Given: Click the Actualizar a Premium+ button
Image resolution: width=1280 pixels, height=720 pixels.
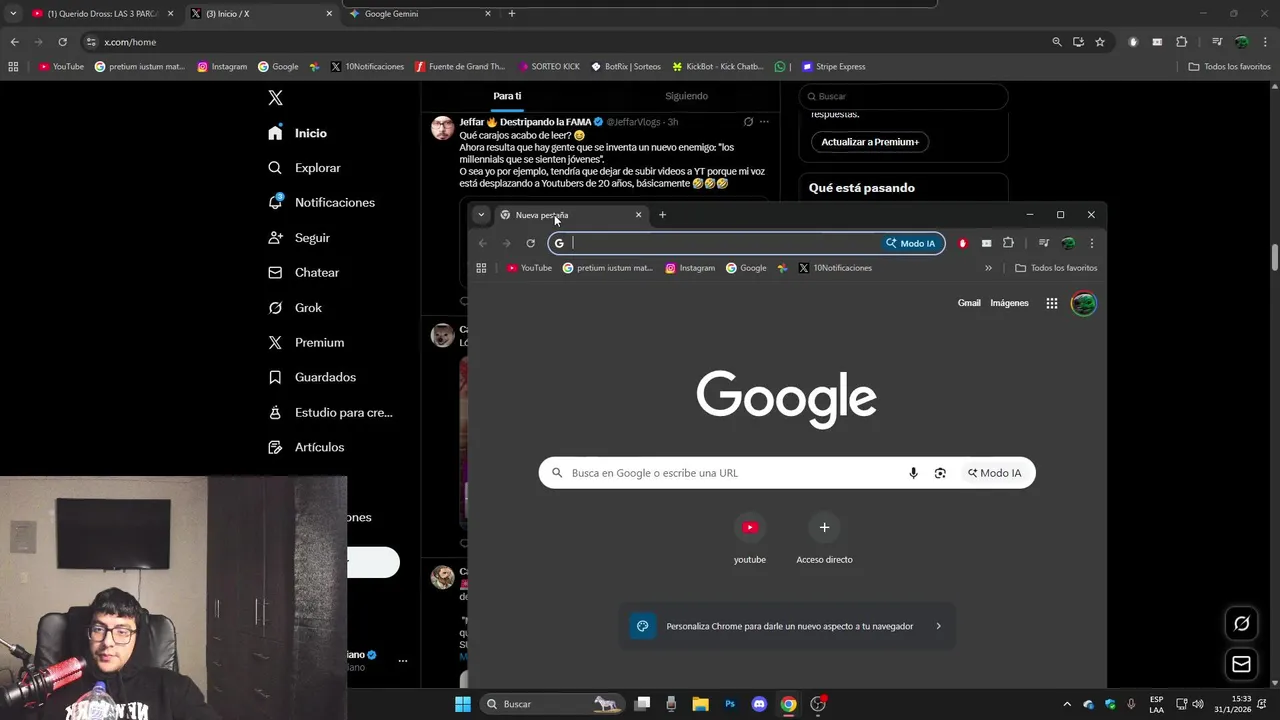Looking at the screenshot, I should (x=870, y=142).
